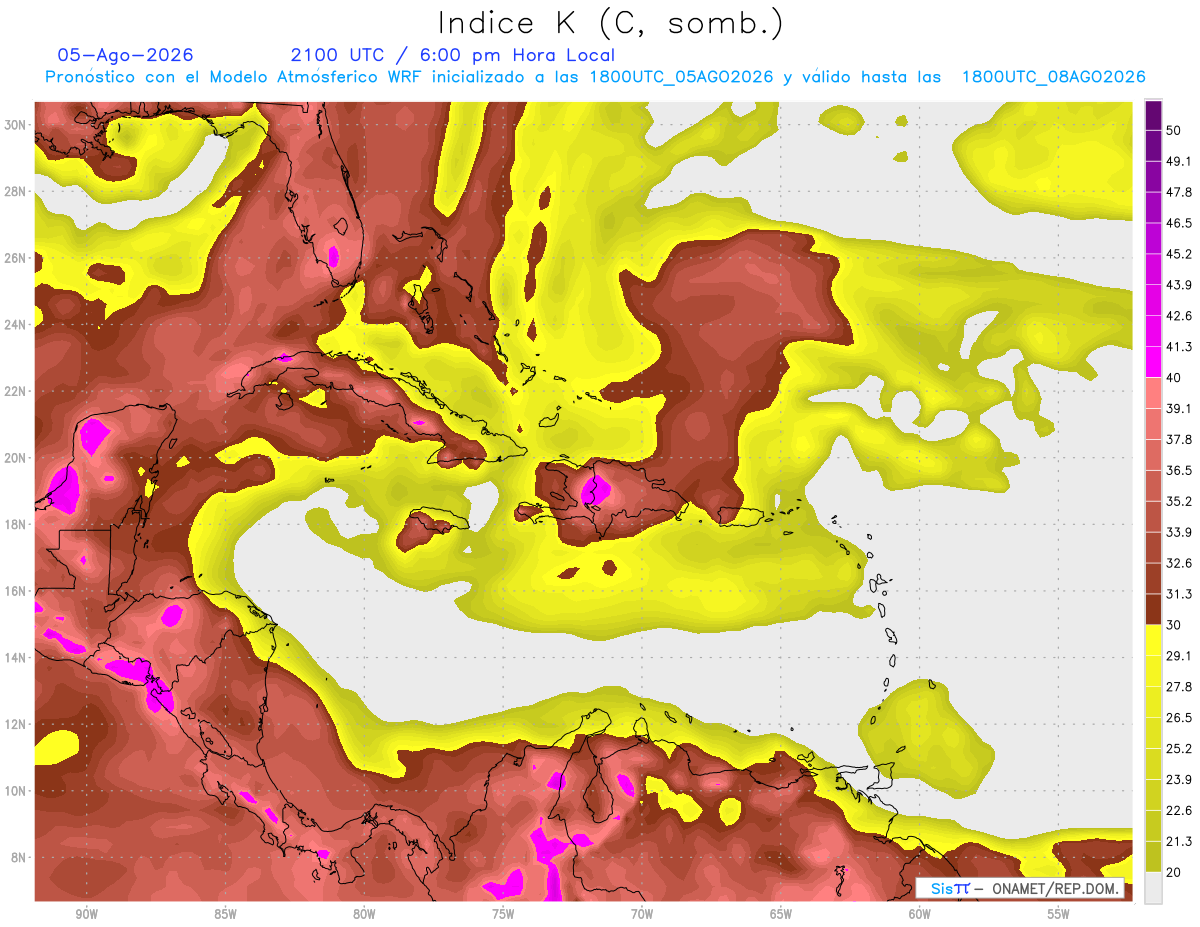The image size is (1200, 927).
Task: Pick the bright yellow swatch between 29.1 and 30
Action: (1153, 641)
